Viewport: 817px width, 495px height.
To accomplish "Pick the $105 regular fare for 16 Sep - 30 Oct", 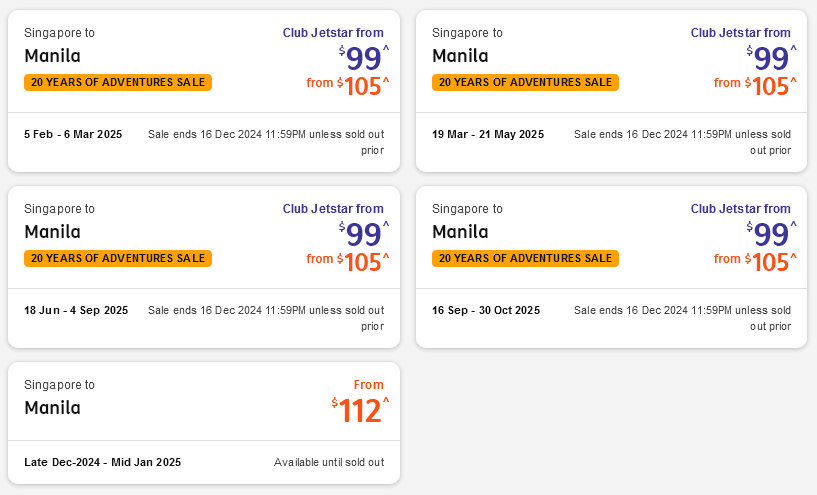I will point(770,262).
